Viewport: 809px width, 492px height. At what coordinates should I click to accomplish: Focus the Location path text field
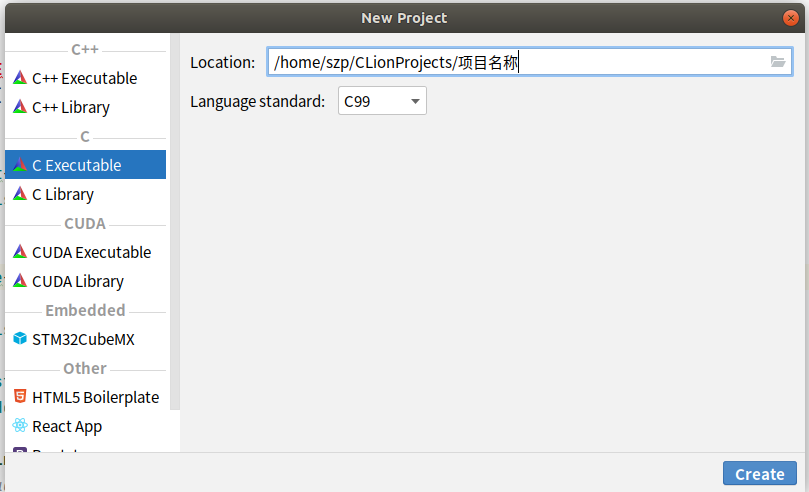click(x=529, y=62)
